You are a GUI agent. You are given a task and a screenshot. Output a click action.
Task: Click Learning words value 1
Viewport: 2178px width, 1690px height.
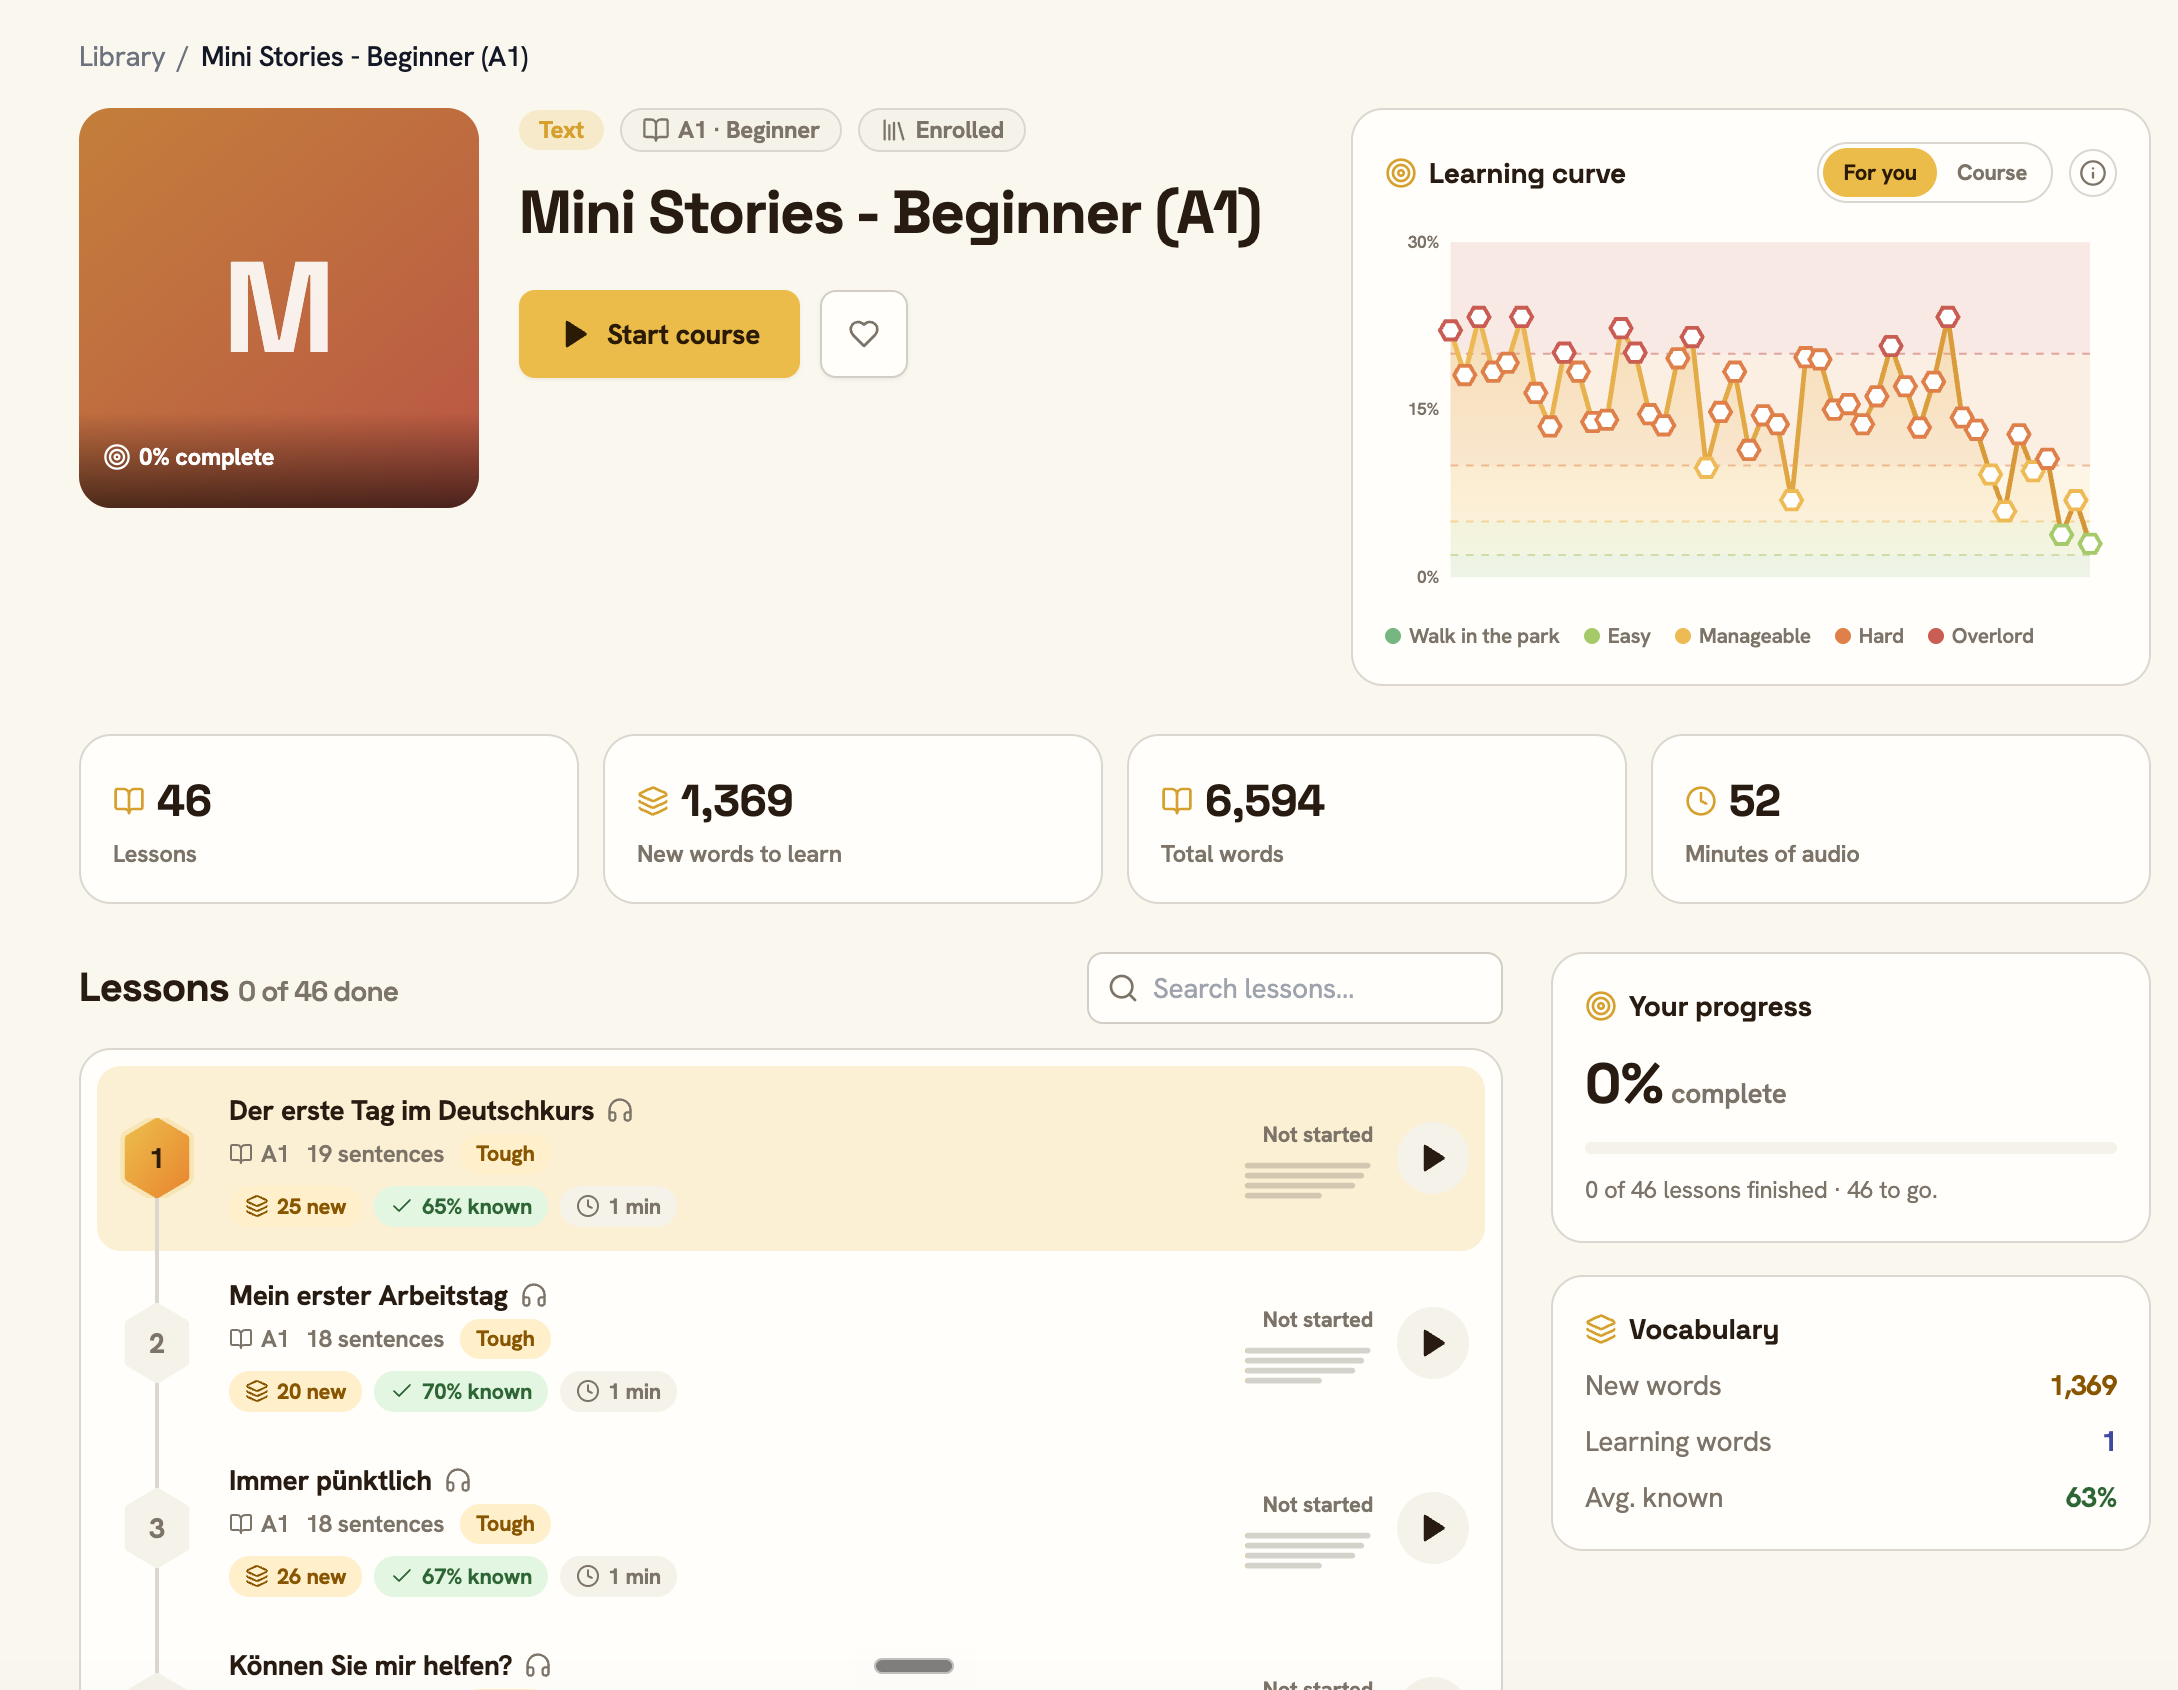pos(2108,1441)
